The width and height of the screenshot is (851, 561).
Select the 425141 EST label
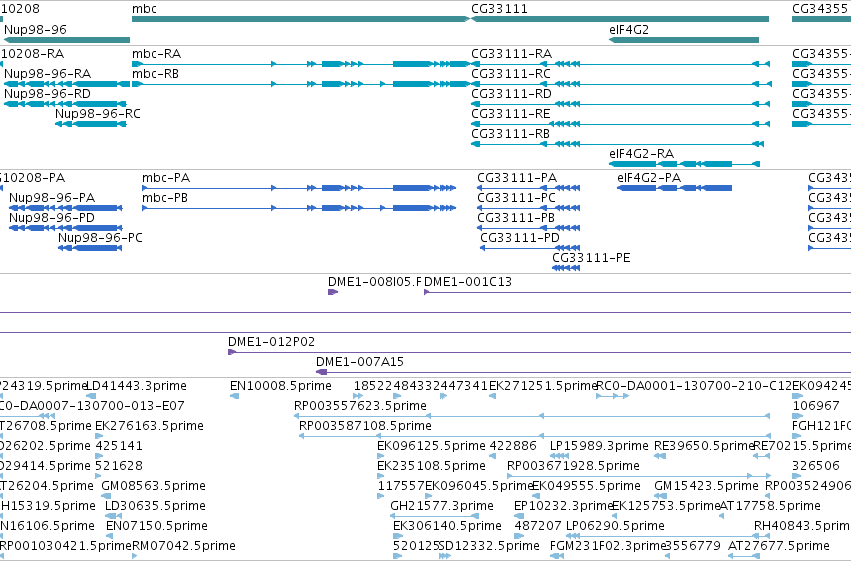pyautogui.click(x=119, y=447)
